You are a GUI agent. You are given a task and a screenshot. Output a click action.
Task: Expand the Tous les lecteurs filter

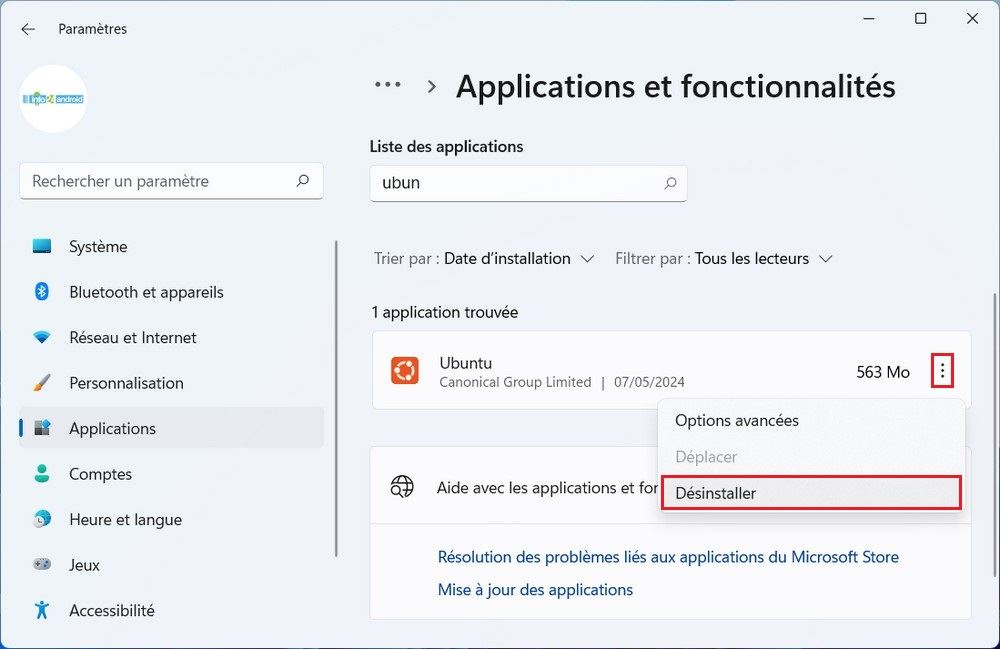[762, 258]
